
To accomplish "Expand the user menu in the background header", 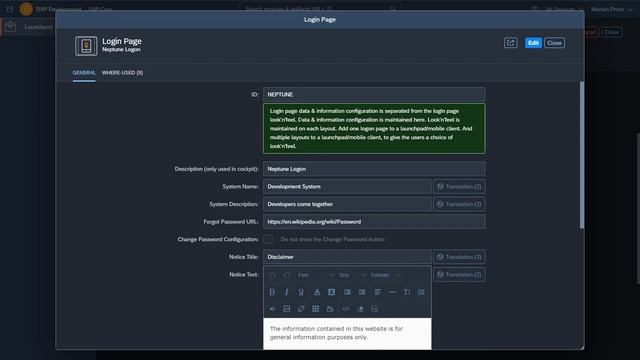I will (x=611, y=9).
